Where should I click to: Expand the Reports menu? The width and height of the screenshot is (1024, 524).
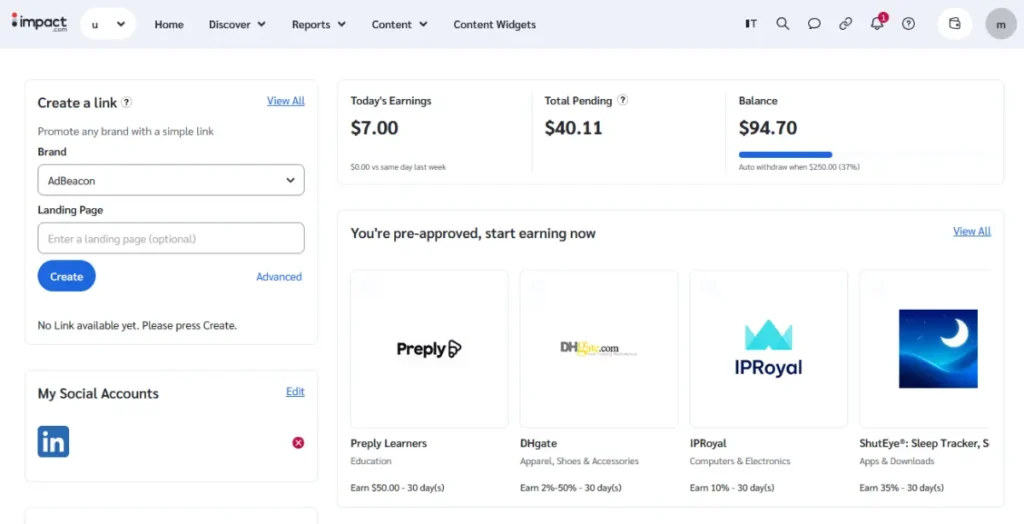(x=319, y=24)
